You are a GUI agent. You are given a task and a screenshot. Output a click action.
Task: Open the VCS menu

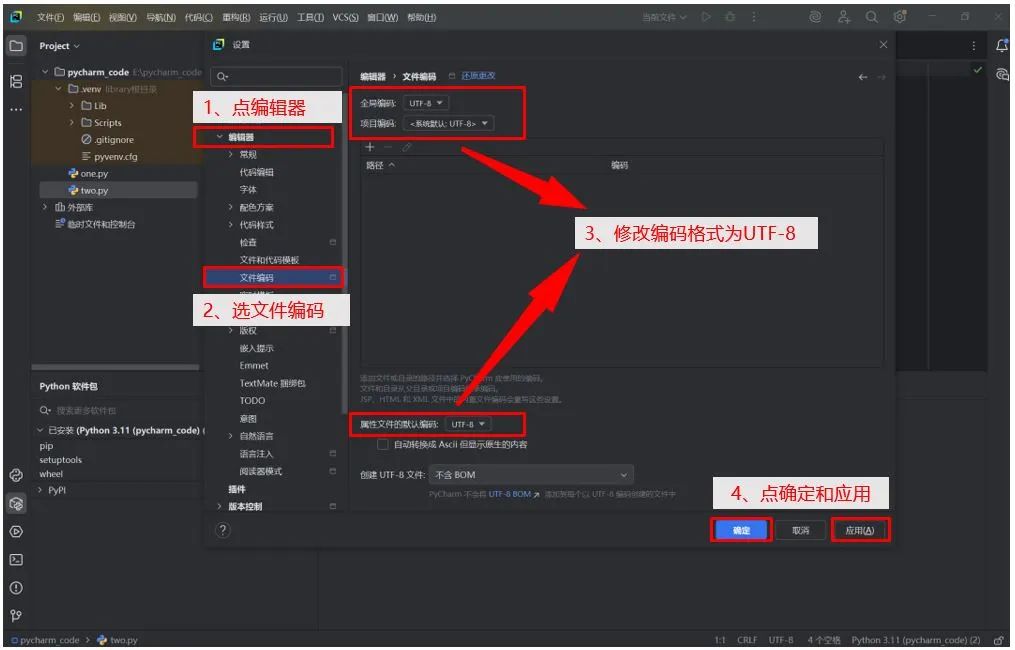(x=346, y=17)
